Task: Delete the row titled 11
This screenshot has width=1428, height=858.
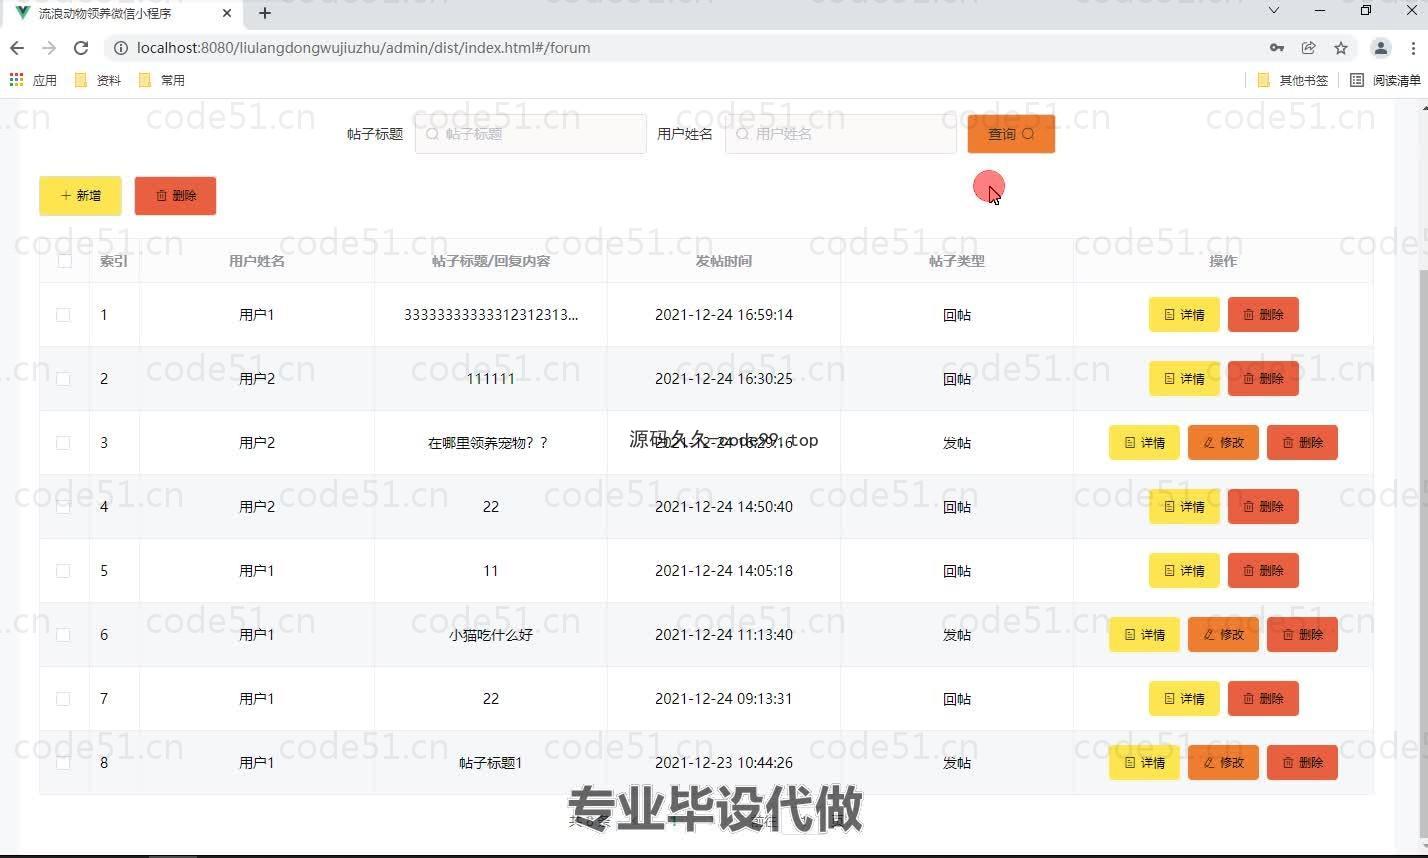Action: tap(1263, 571)
